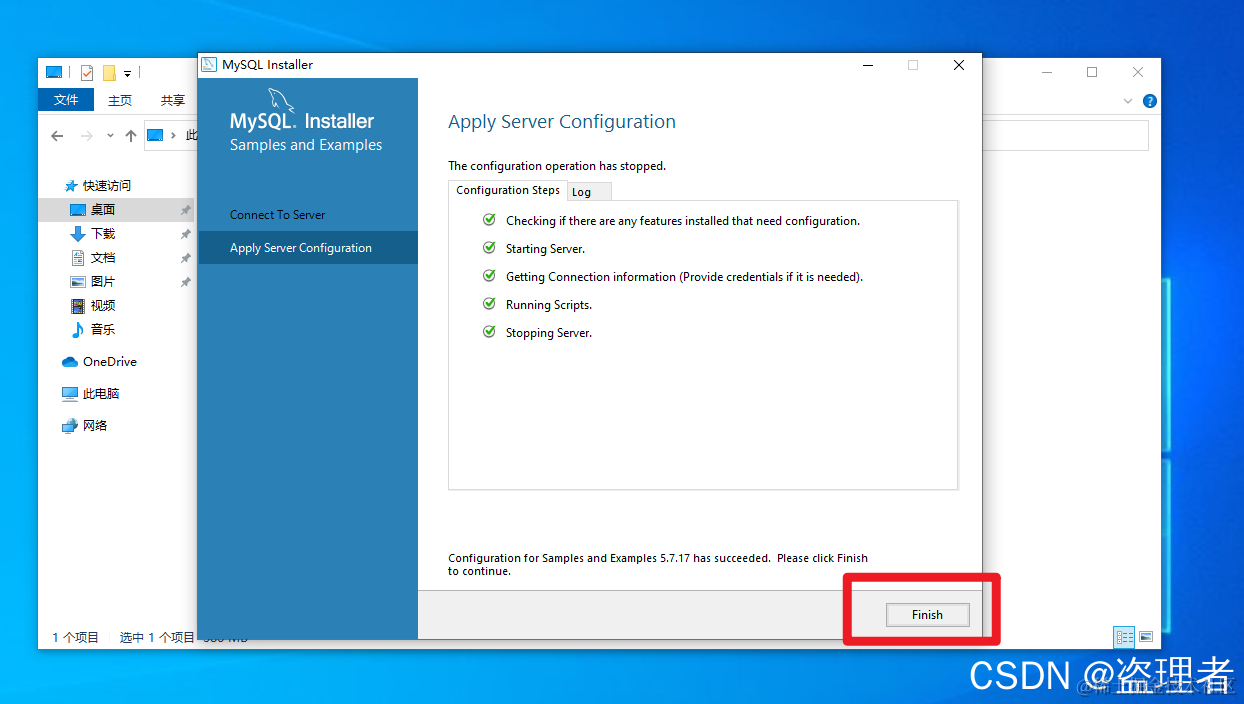The image size is (1244, 704).
Task: Click pin icon next to 桌面
Action: point(185,210)
